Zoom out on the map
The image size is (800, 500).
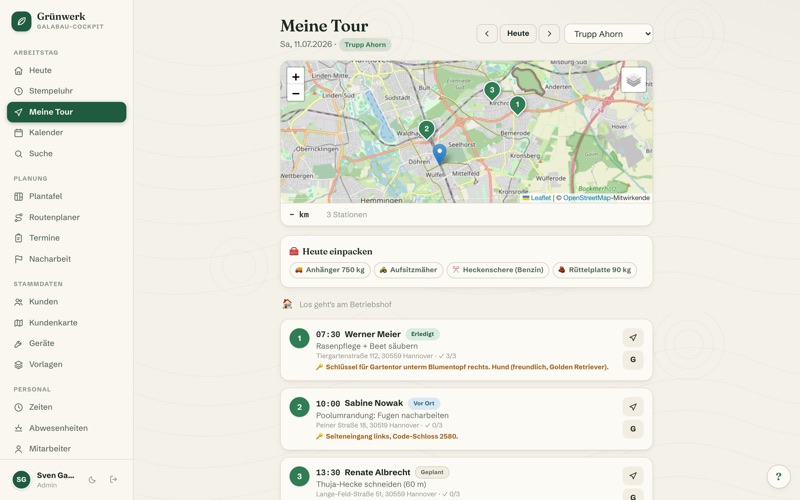coord(295,93)
